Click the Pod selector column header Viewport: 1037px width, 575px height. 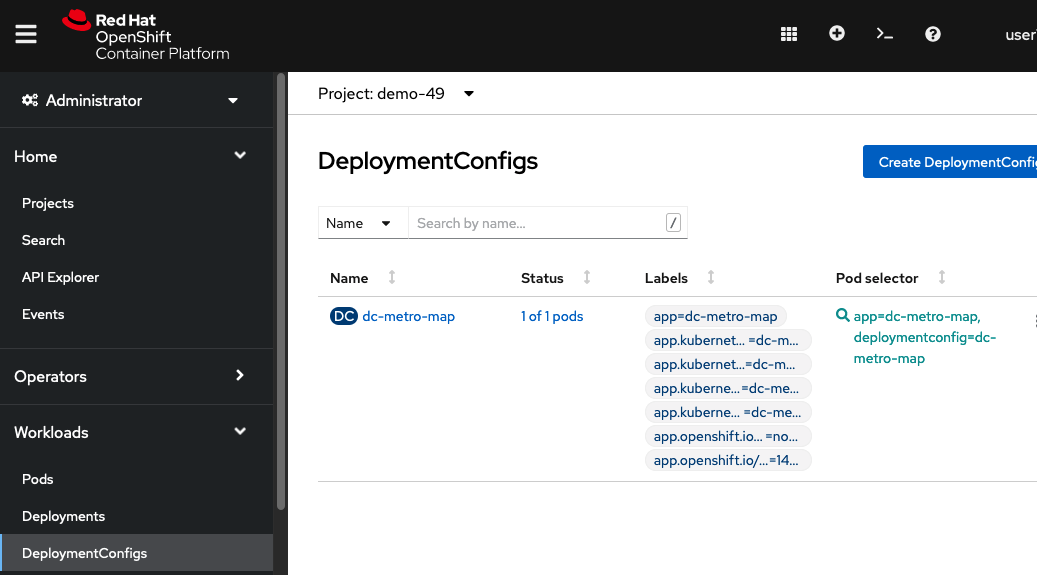[877, 278]
